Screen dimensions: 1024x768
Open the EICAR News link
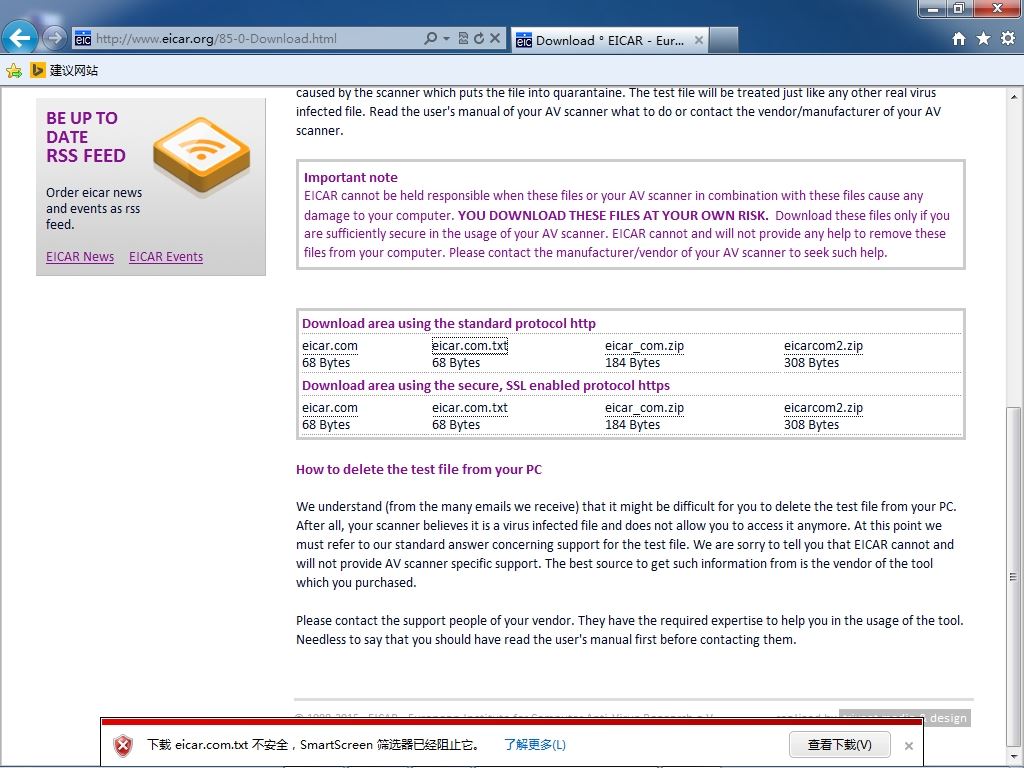pyautogui.click(x=80, y=257)
